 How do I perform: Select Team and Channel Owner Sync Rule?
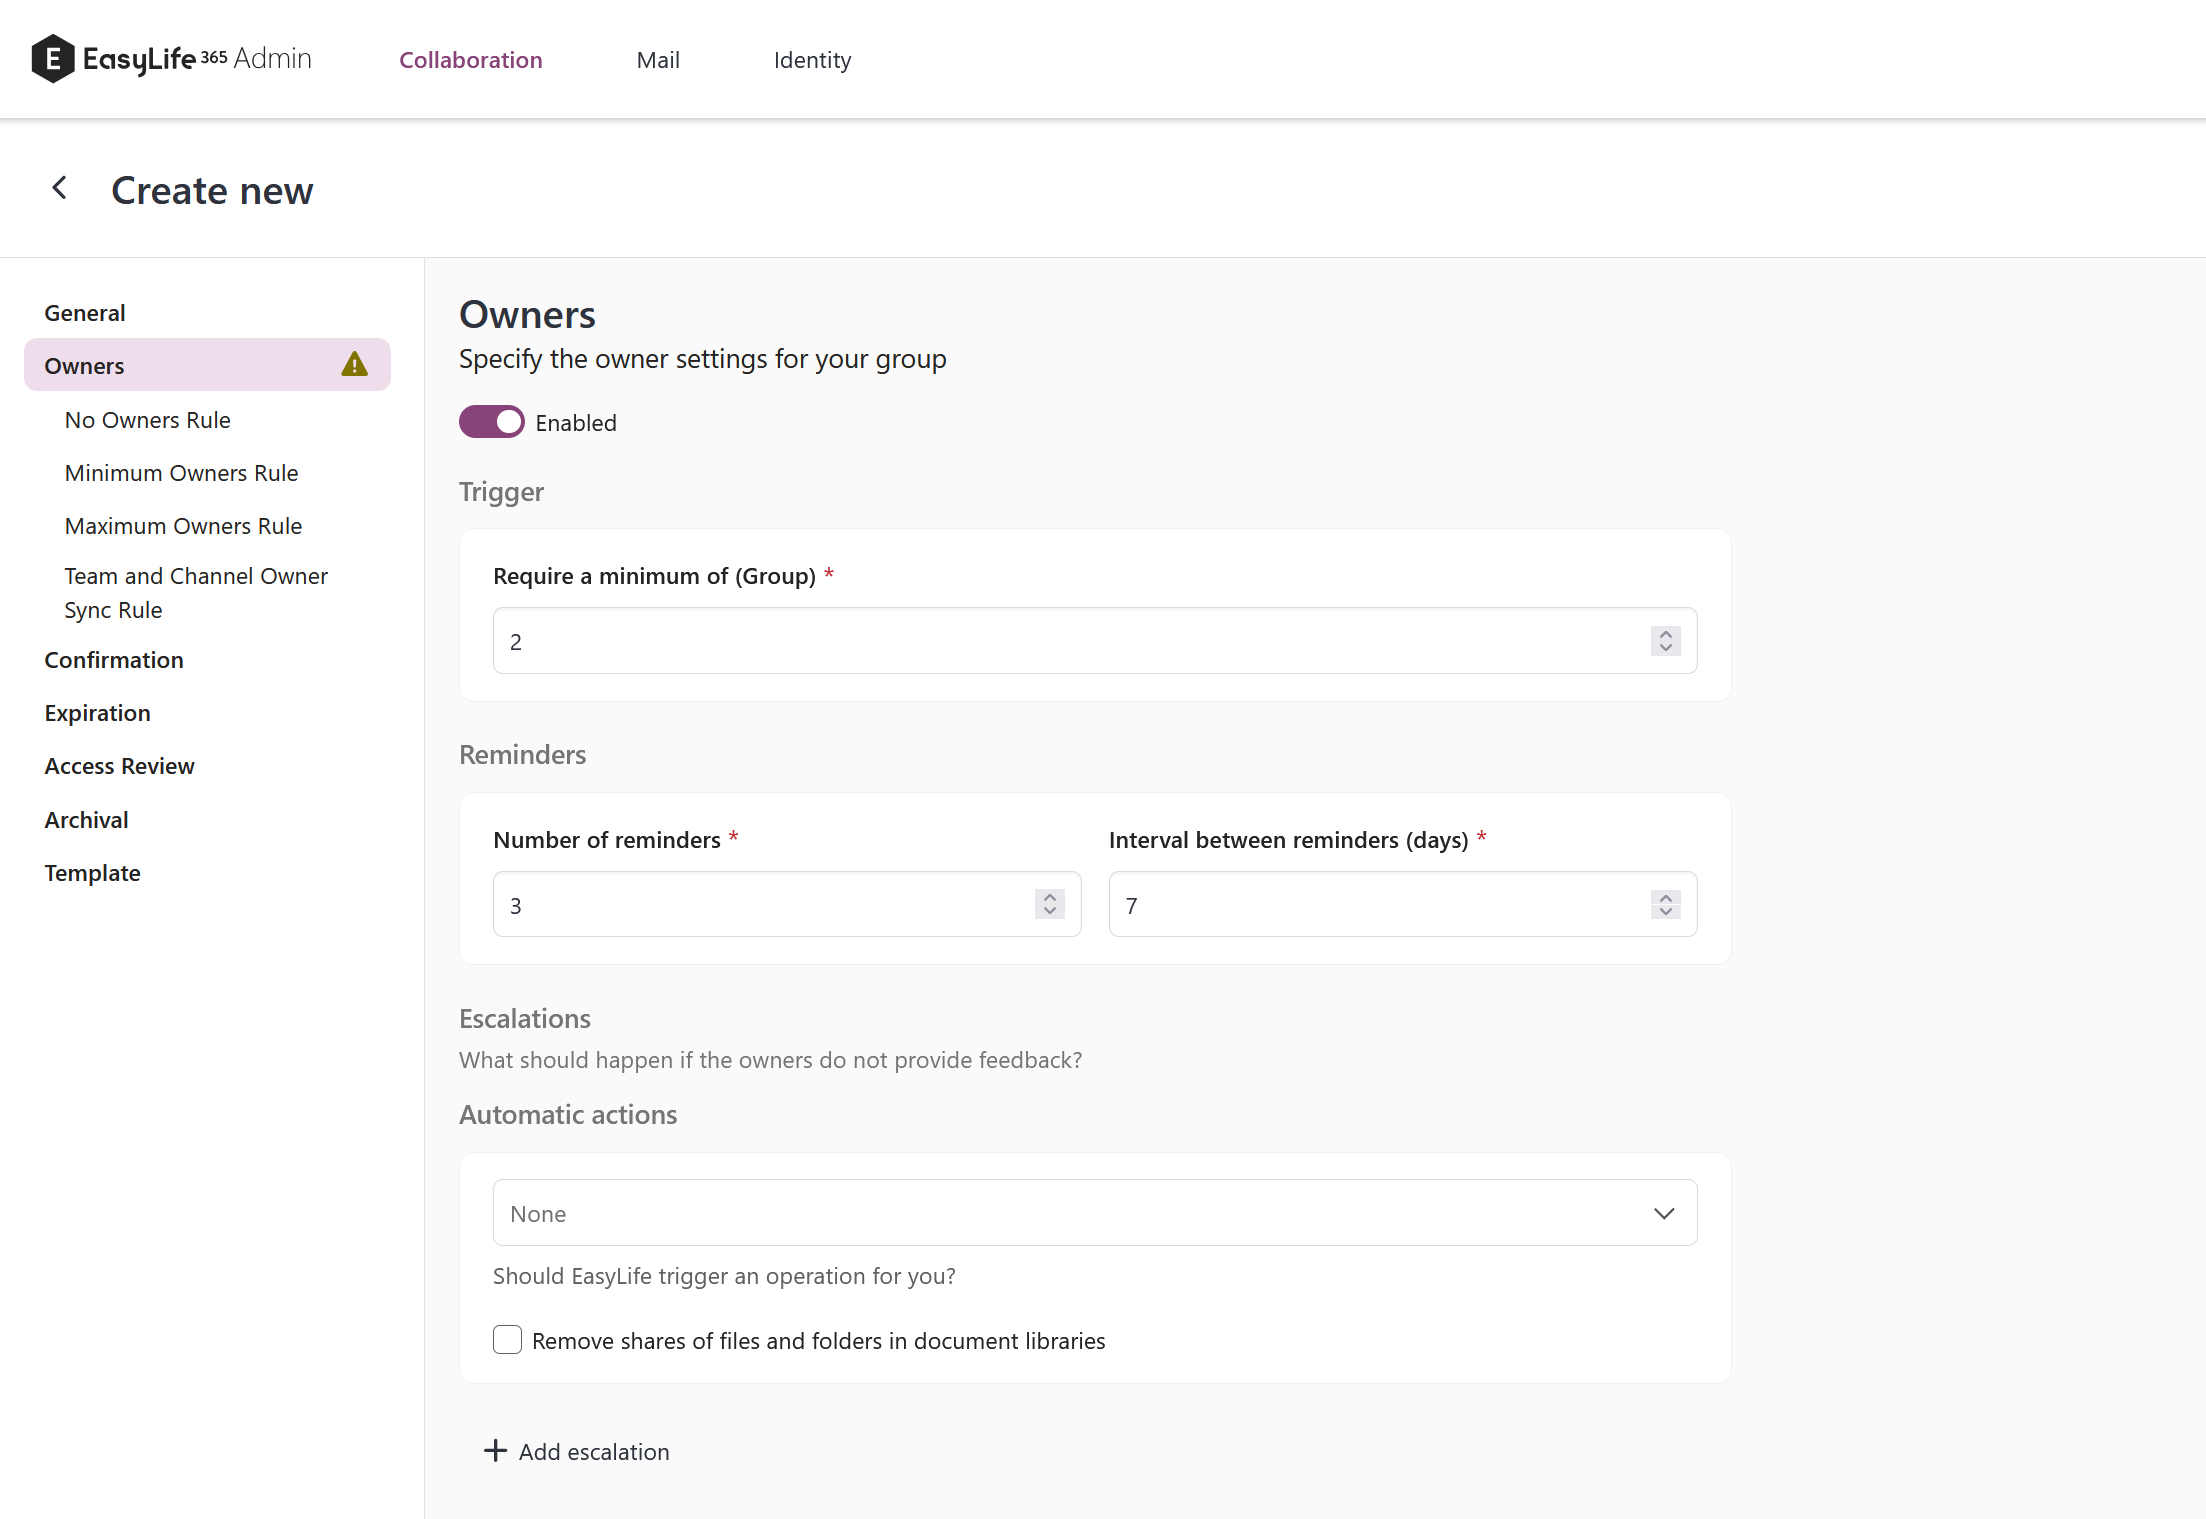click(x=196, y=593)
